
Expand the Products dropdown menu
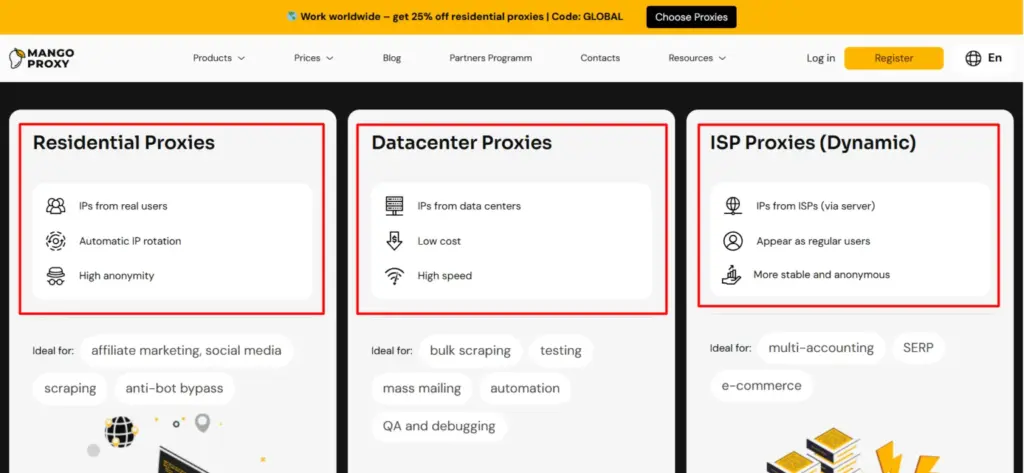pos(219,58)
